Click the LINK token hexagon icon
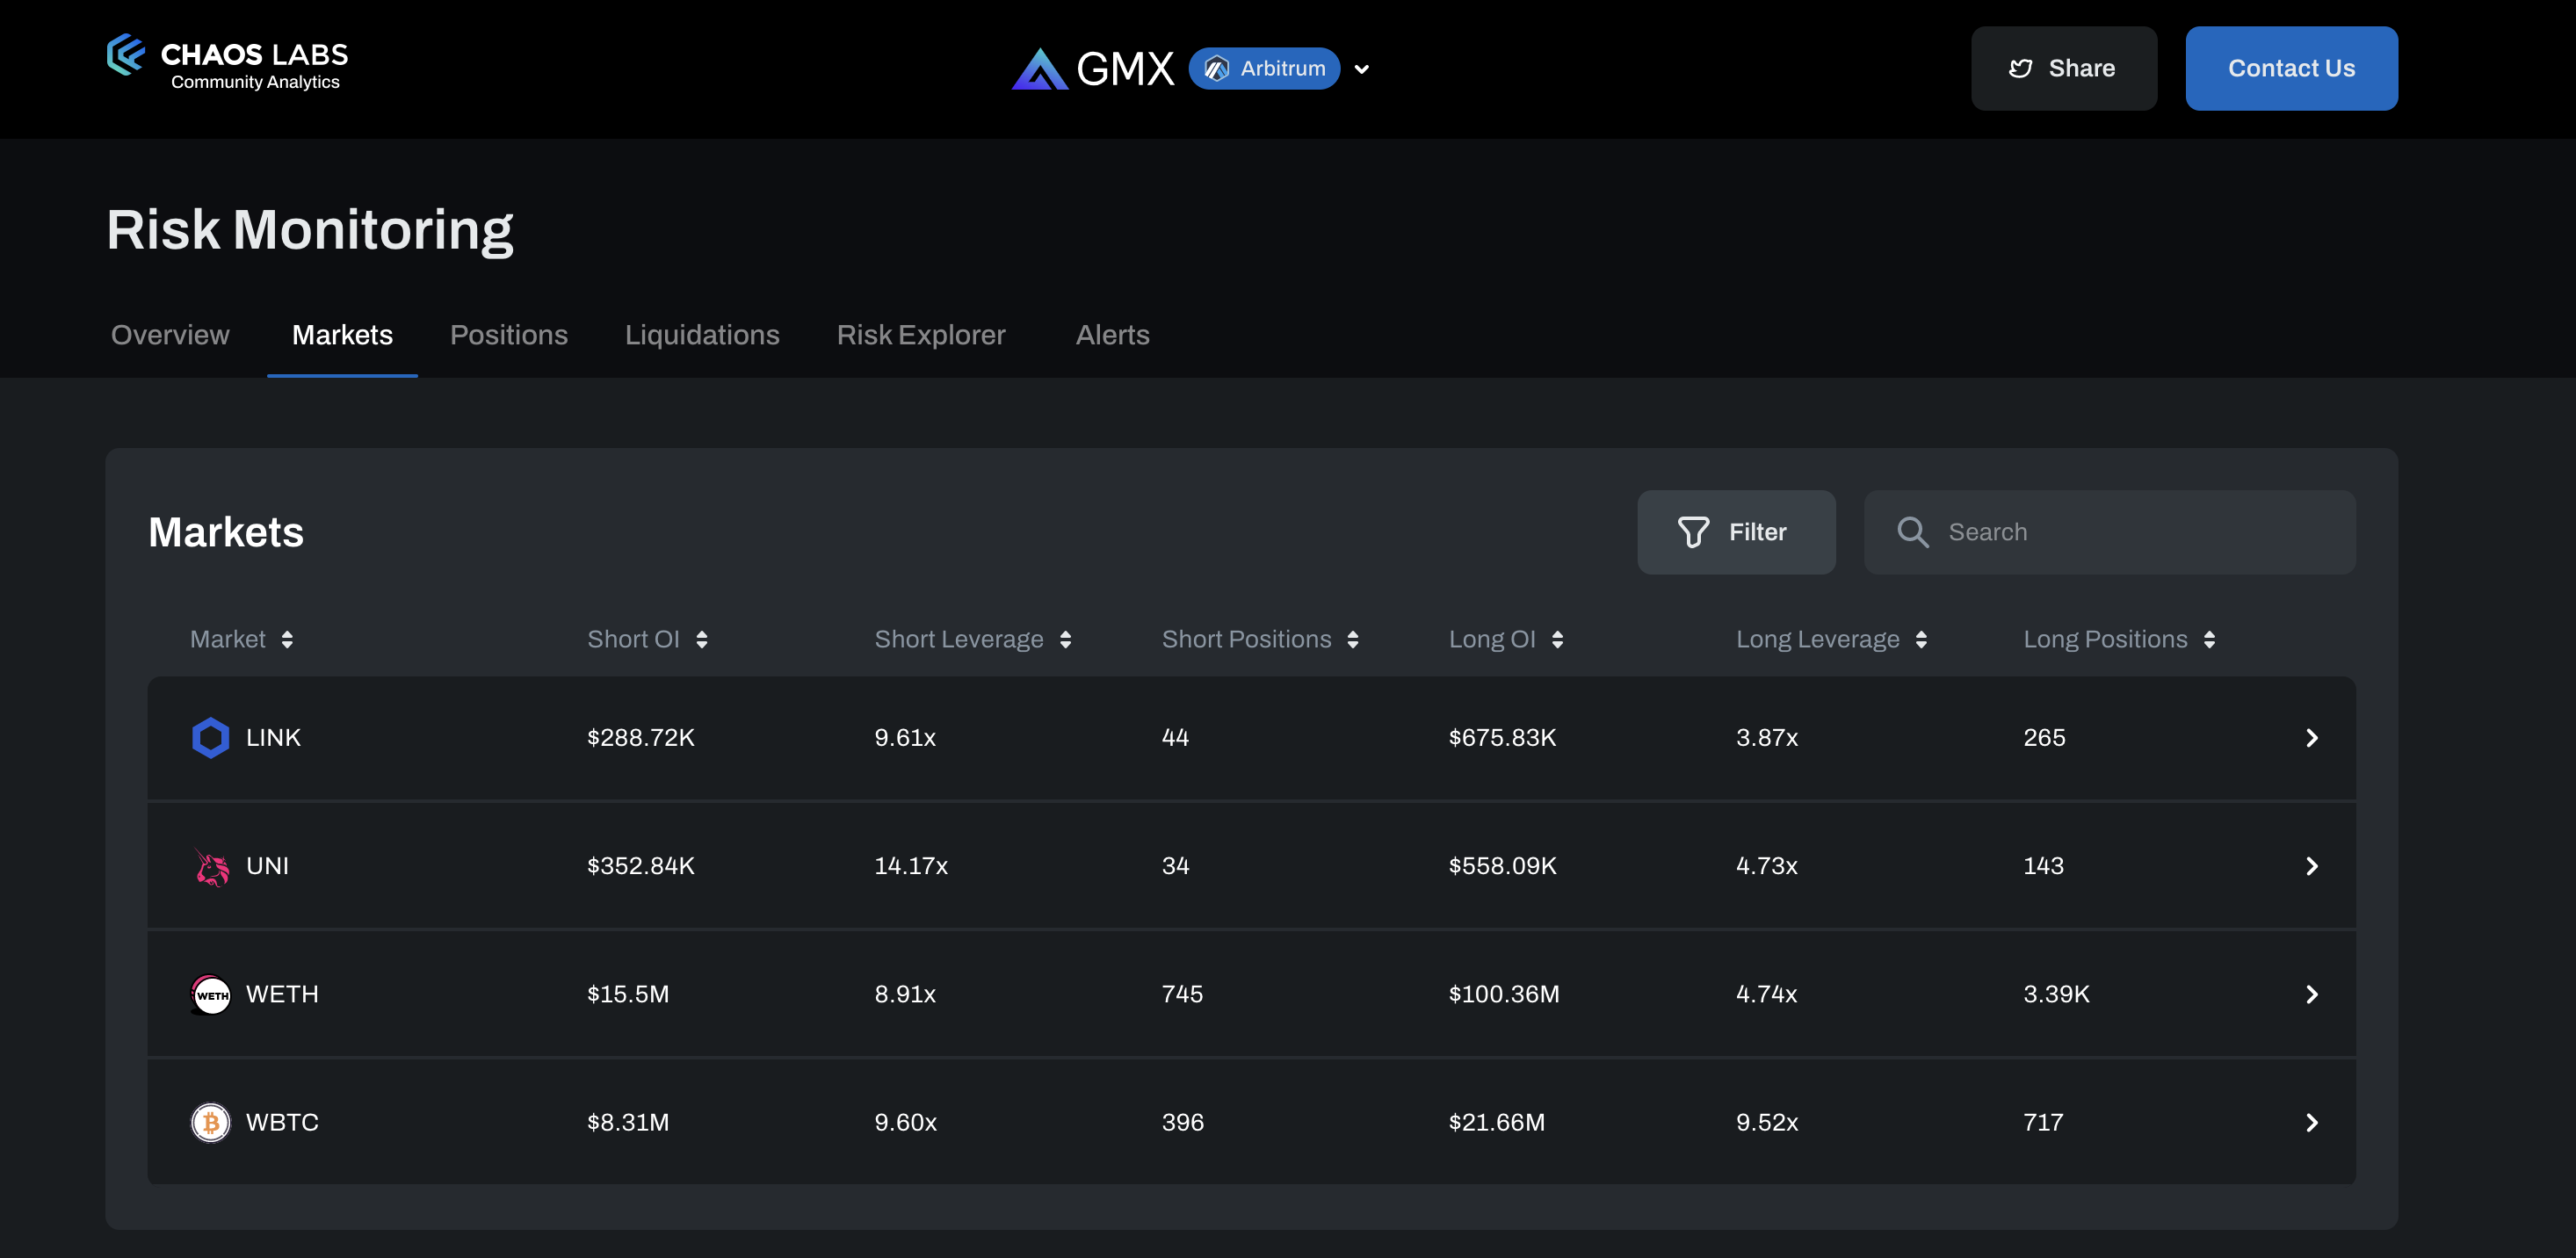This screenshot has height=1258, width=2576. pyautogui.click(x=210, y=738)
